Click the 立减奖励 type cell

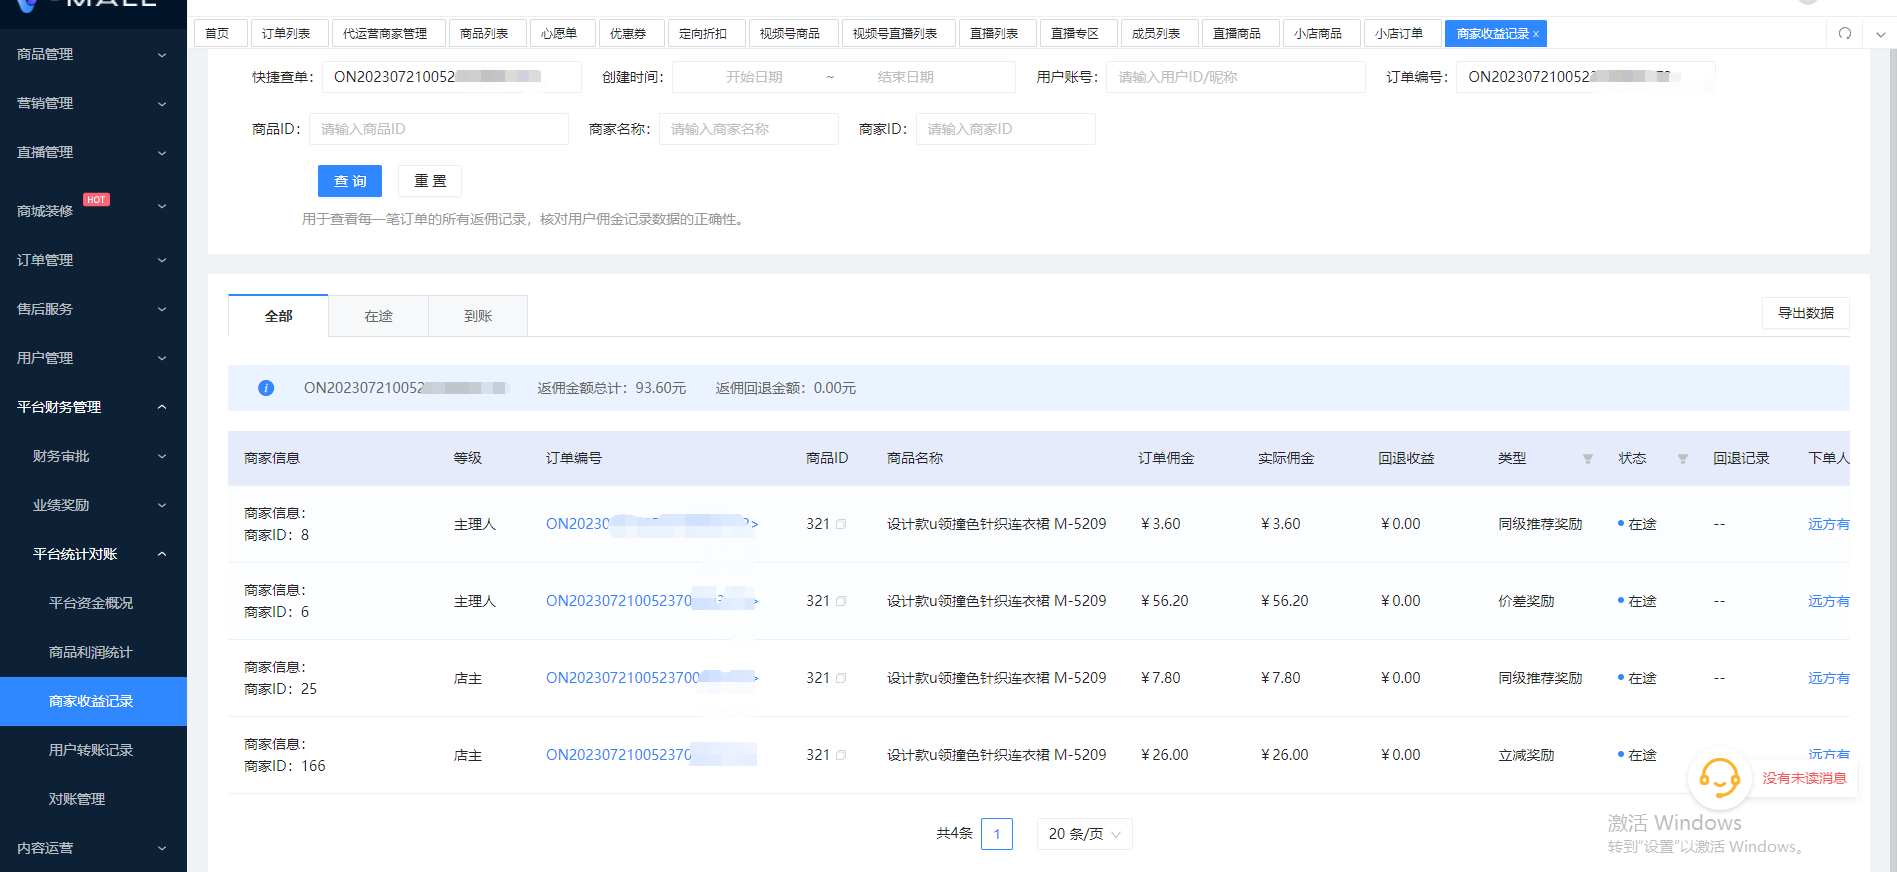[x=1526, y=755]
